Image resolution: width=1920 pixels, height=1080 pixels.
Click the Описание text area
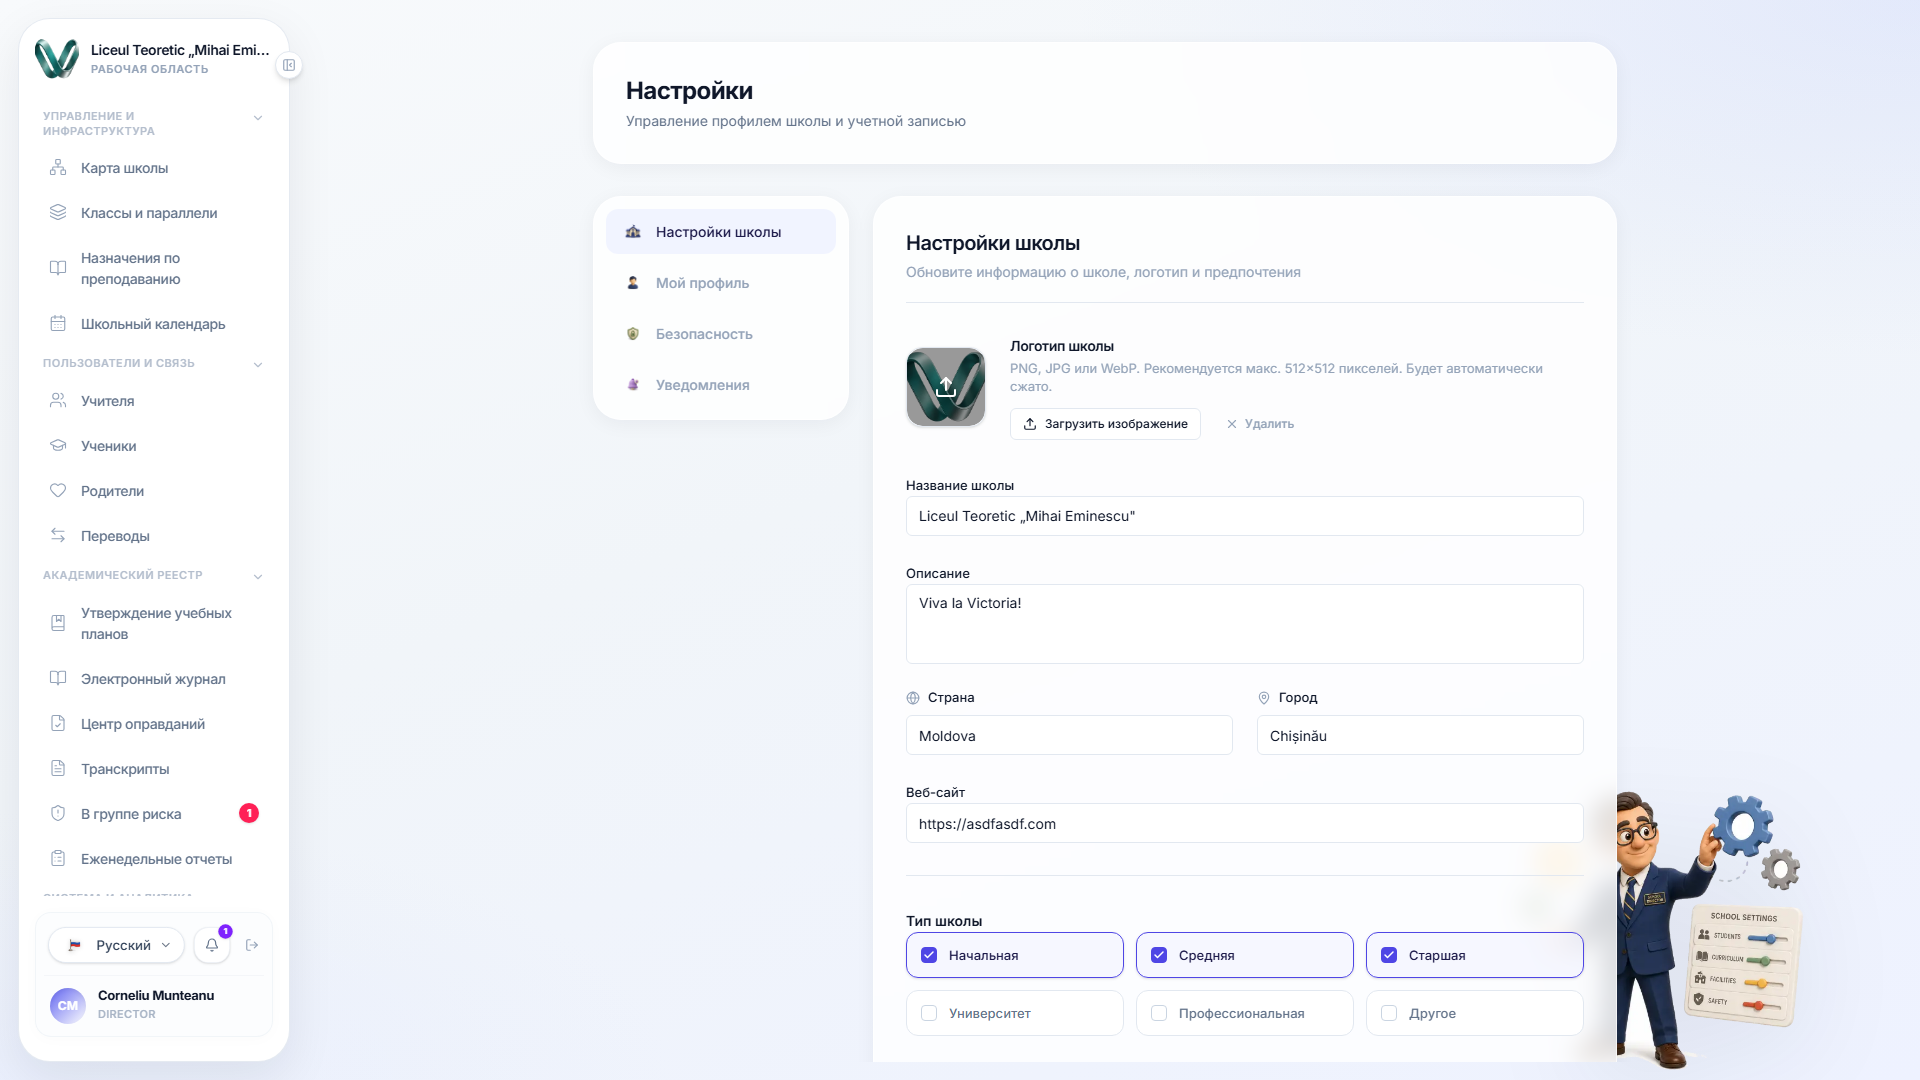[1244, 624]
